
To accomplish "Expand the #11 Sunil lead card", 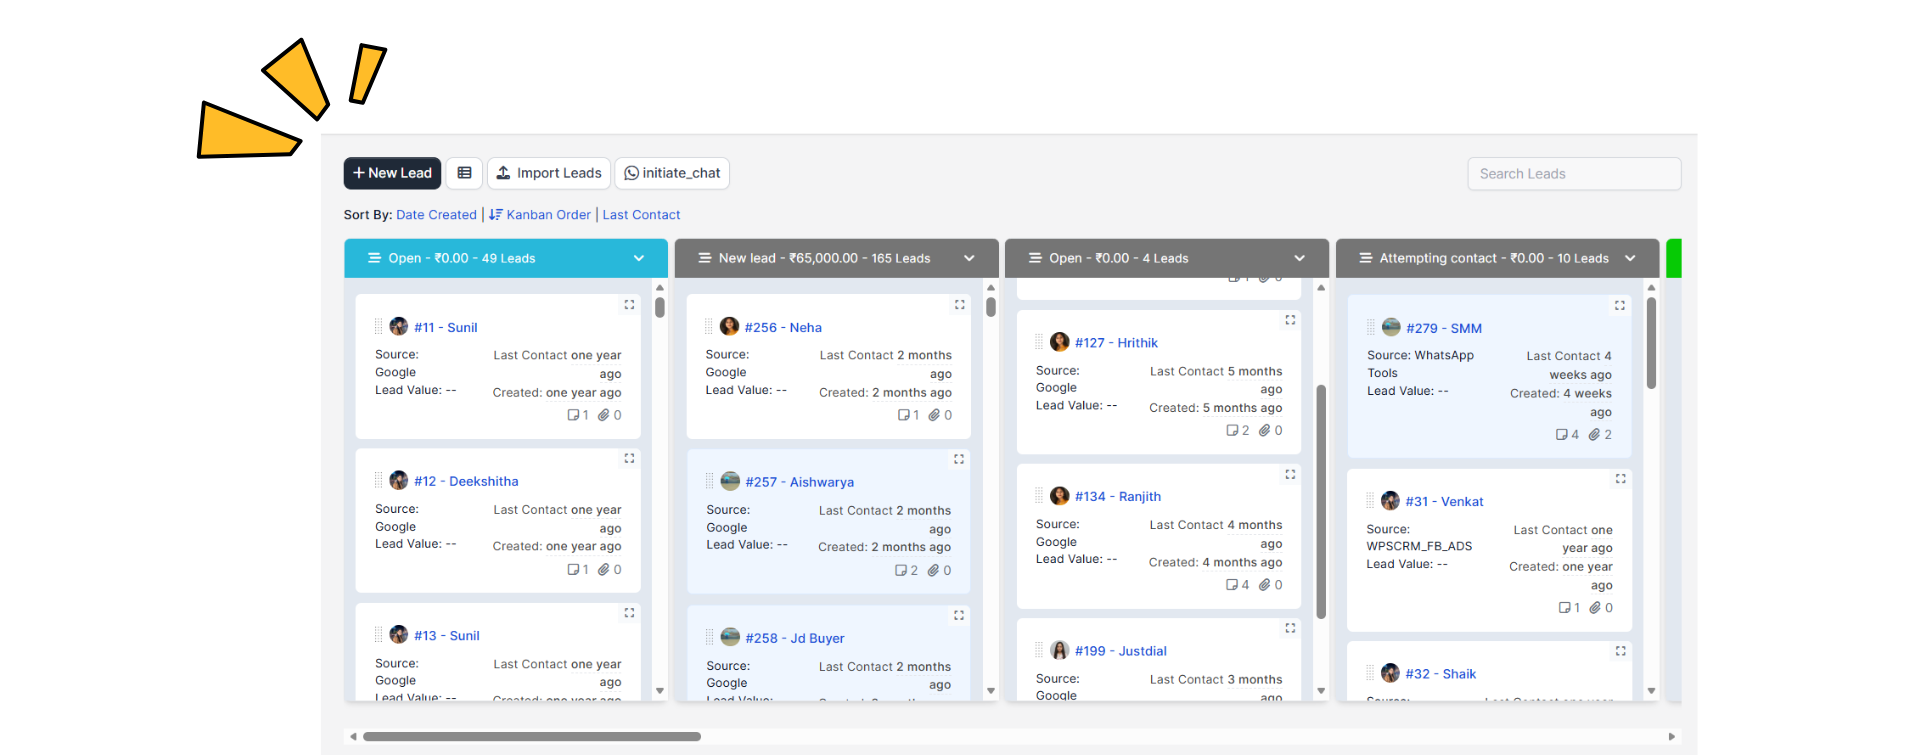I will (629, 305).
